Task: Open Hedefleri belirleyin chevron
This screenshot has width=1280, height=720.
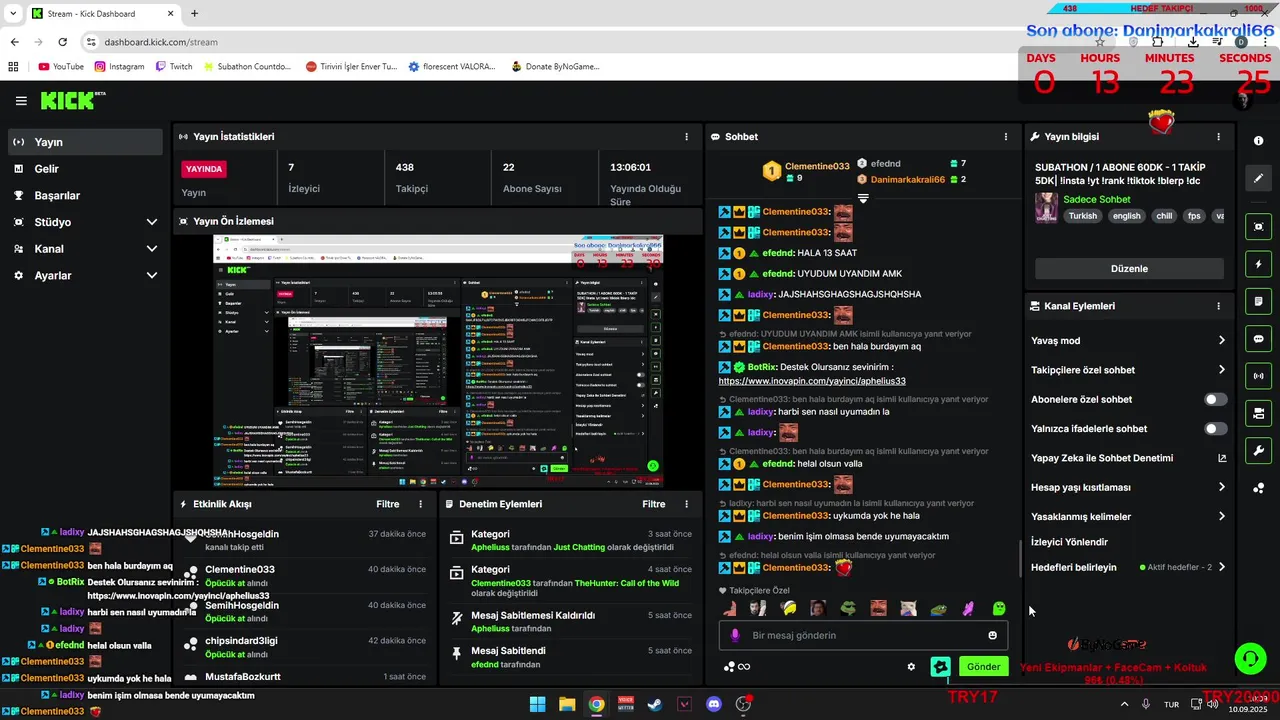Action: [x=1221, y=567]
